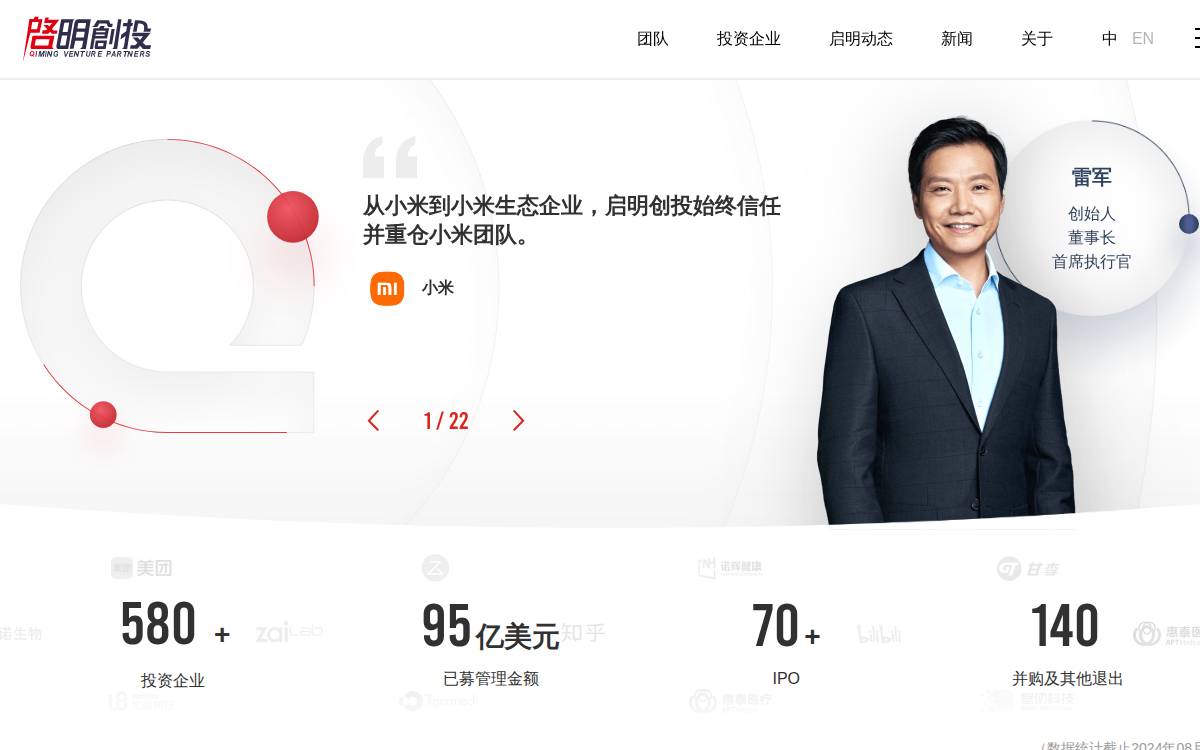1200x750 pixels.
Task: Open the 团队 menu item
Action: click(x=653, y=39)
